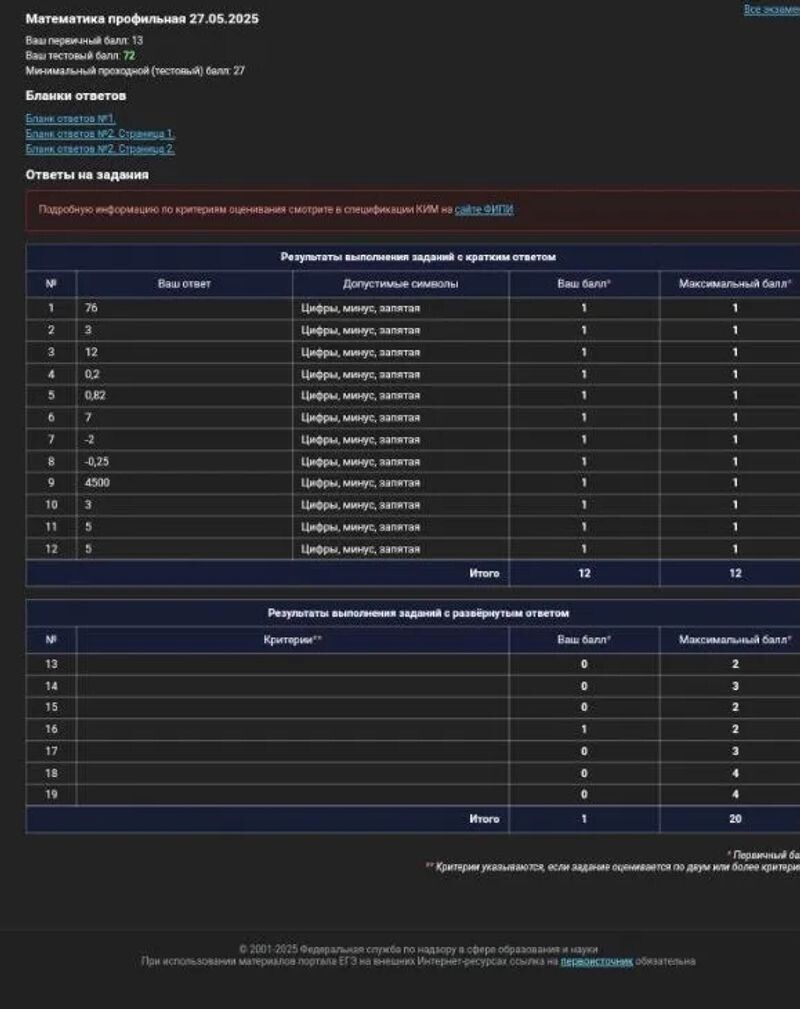800x1009 pixels.
Task: Click the 'Все экзамены' link at top right
Action: pos(771,9)
